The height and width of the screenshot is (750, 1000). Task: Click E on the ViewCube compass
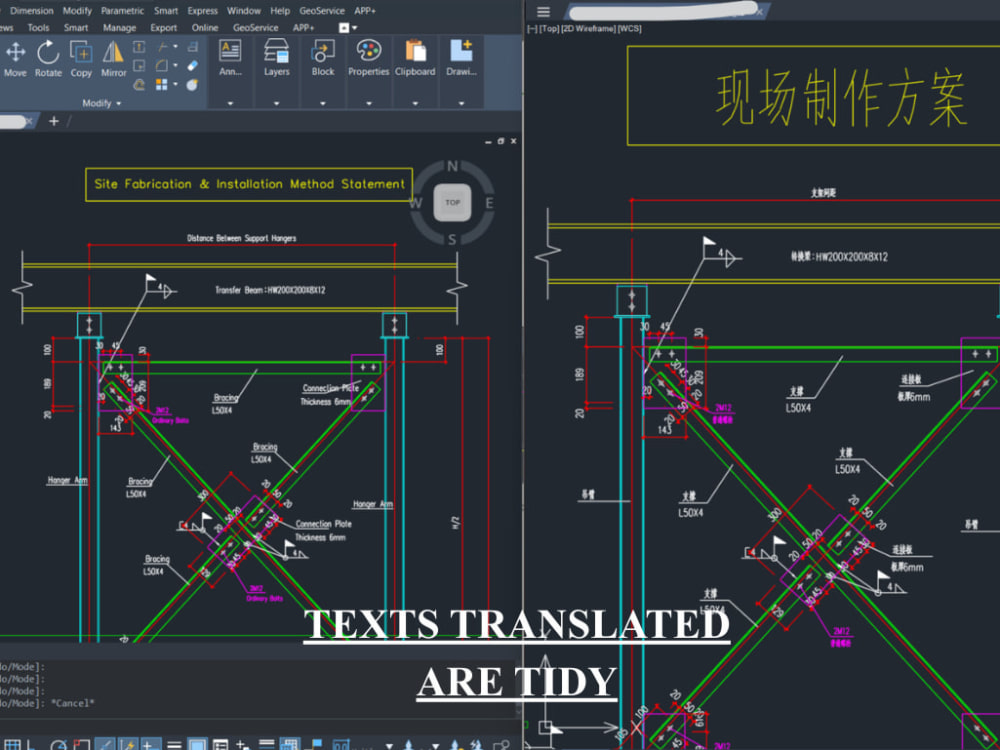(489, 203)
